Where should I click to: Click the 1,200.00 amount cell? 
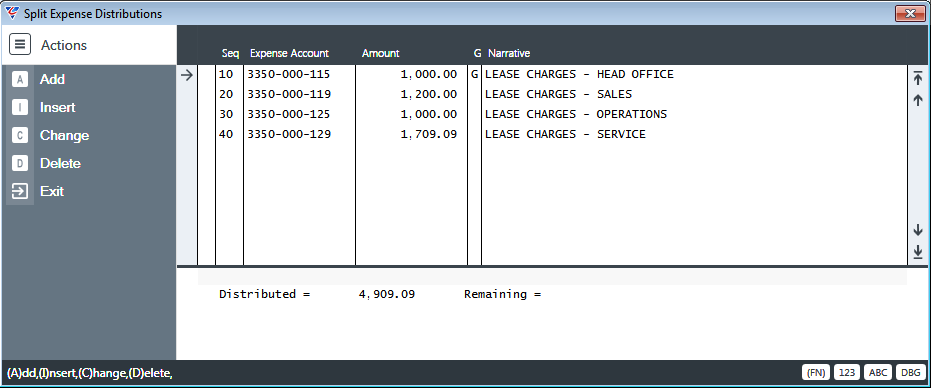coord(429,94)
